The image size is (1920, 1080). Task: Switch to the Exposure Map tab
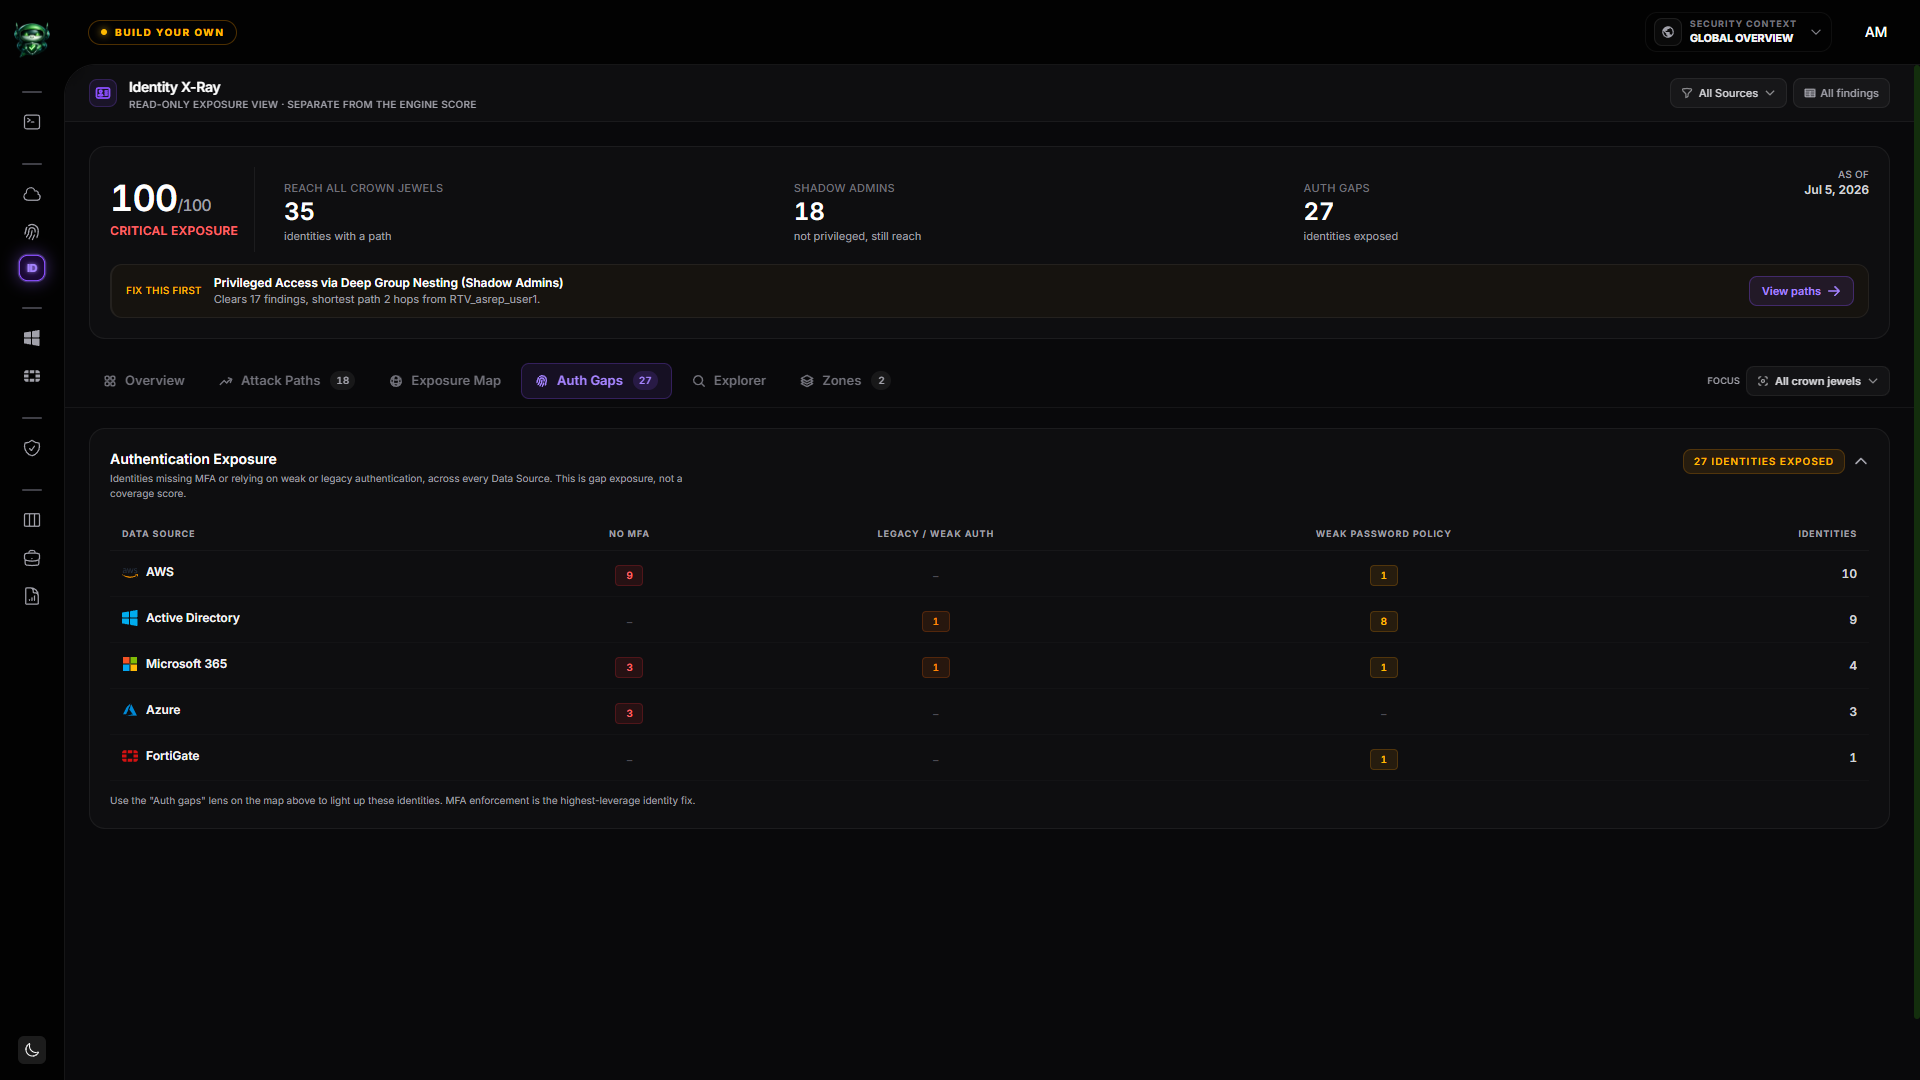point(445,381)
